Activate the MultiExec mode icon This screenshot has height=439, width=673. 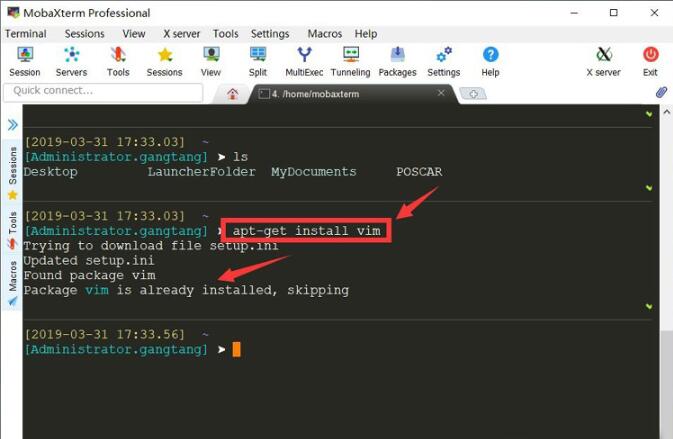click(304, 61)
